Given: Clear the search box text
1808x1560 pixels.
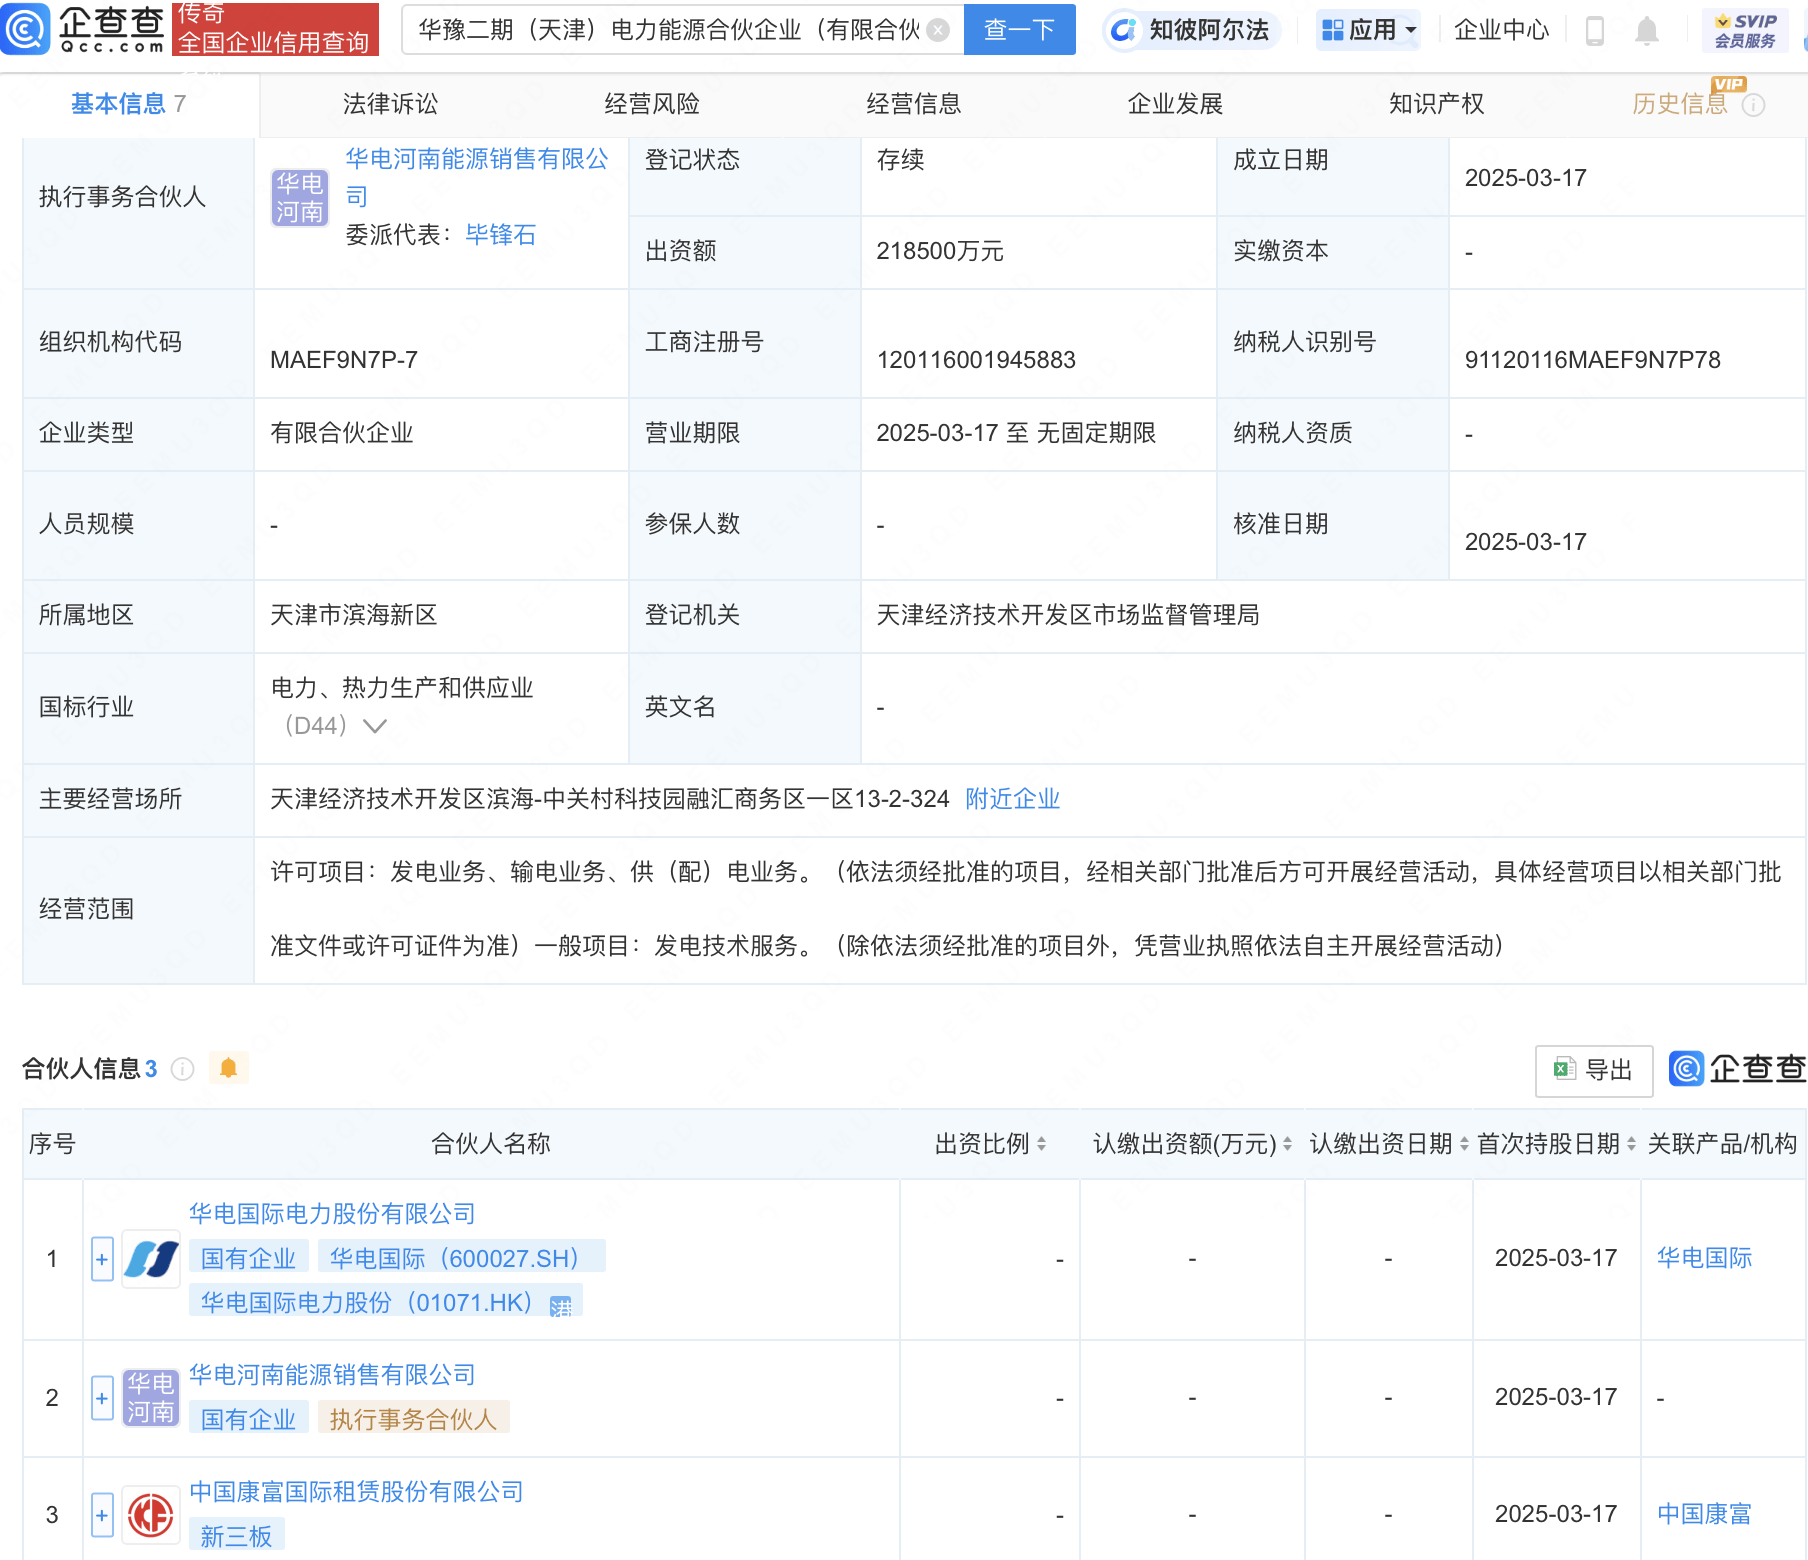Looking at the screenshot, I should (x=938, y=30).
